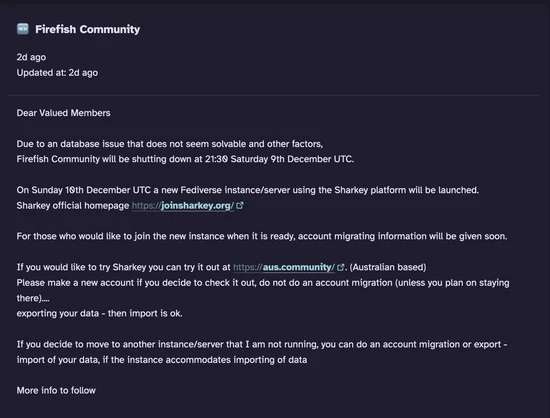This screenshot has width=550, height=418.
Task: Click the 'Dear Valued Members' greeting
Action: [x=63, y=113]
